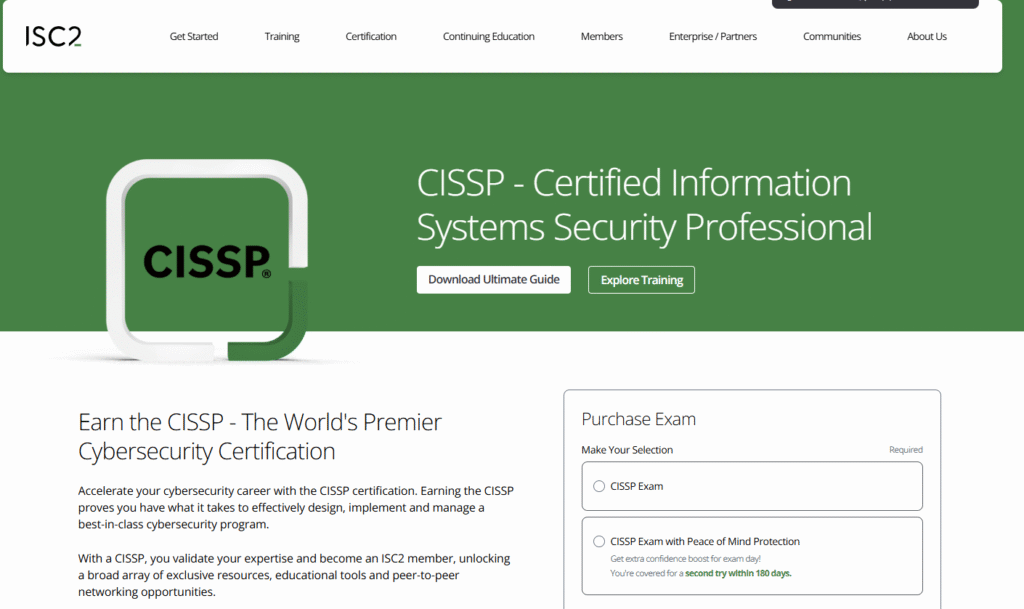Open the Continuing Education menu
The height and width of the screenshot is (609, 1024).
(x=488, y=37)
